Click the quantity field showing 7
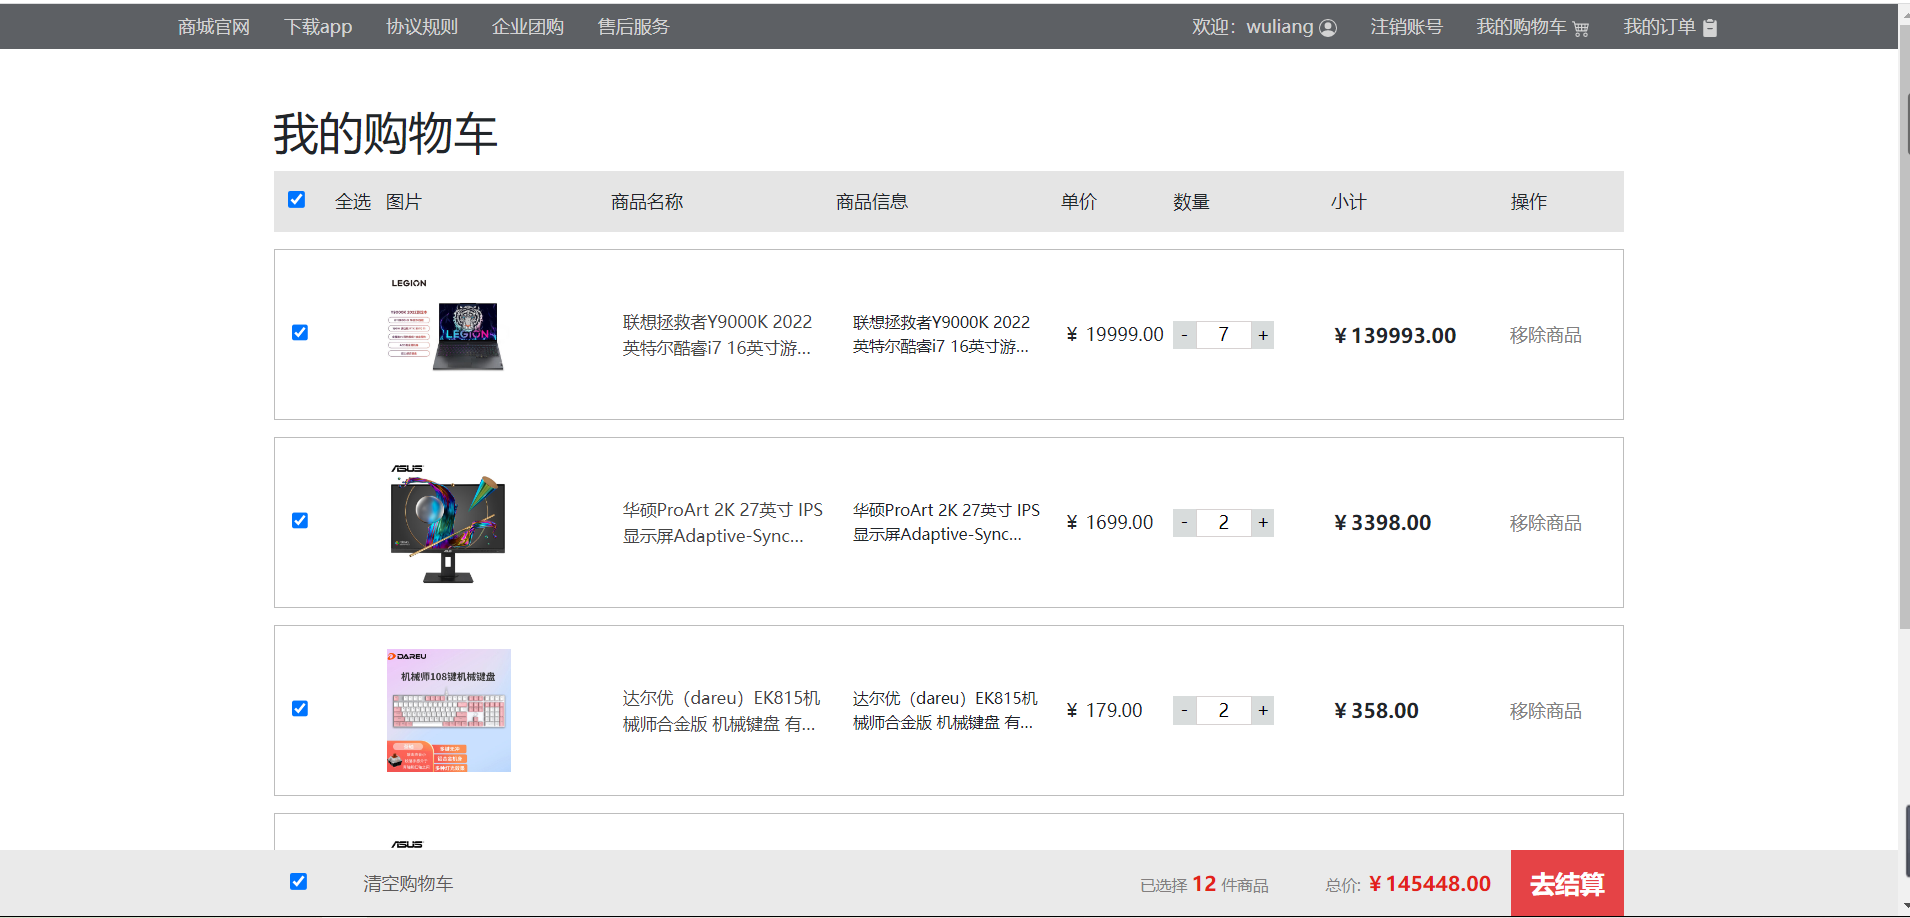Image resolution: width=1910 pixels, height=918 pixels. (1224, 335)
